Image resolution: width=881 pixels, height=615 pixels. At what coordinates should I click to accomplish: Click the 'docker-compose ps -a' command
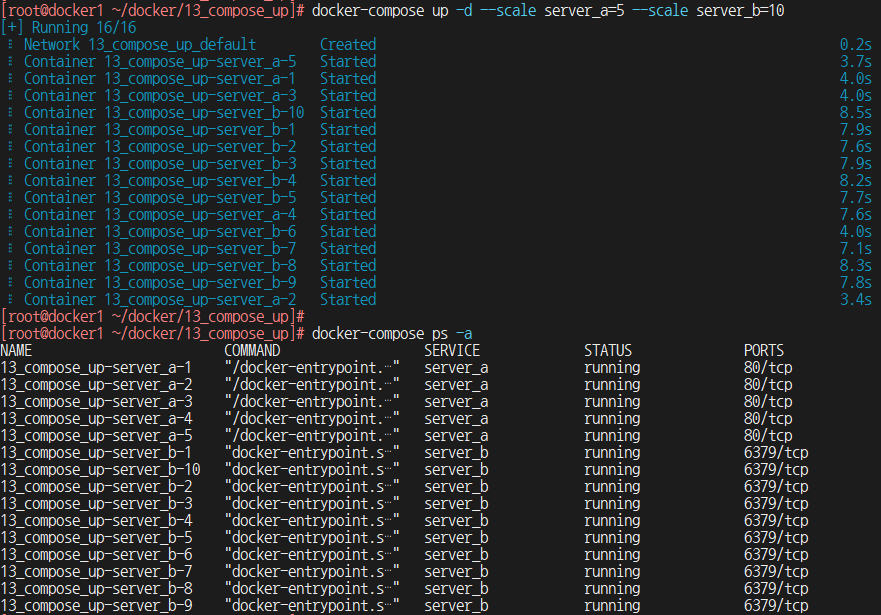pos(392,334)
